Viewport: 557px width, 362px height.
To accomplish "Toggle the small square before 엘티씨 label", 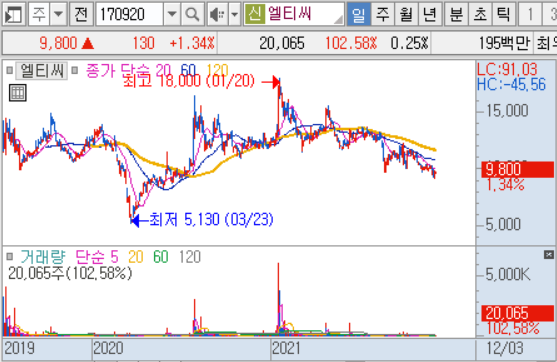I will (x=10, y=70).
